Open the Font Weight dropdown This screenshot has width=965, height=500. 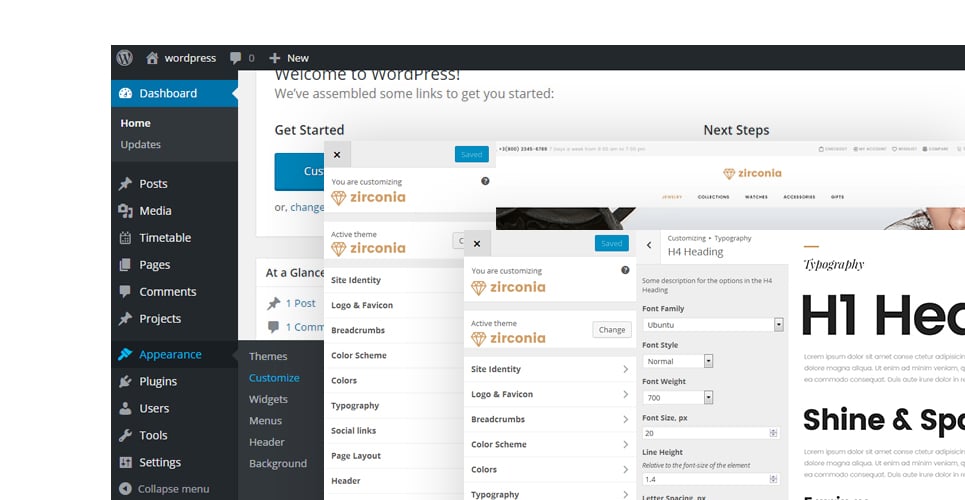[678, 397]
